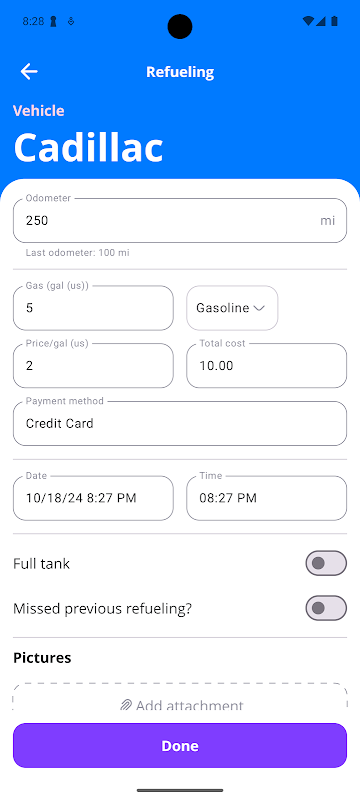Image resolution: width=360 pixels, height=800 pixels.
Task: Open the Gasoline fuel type dropdown
Action: tap(232, 308)
